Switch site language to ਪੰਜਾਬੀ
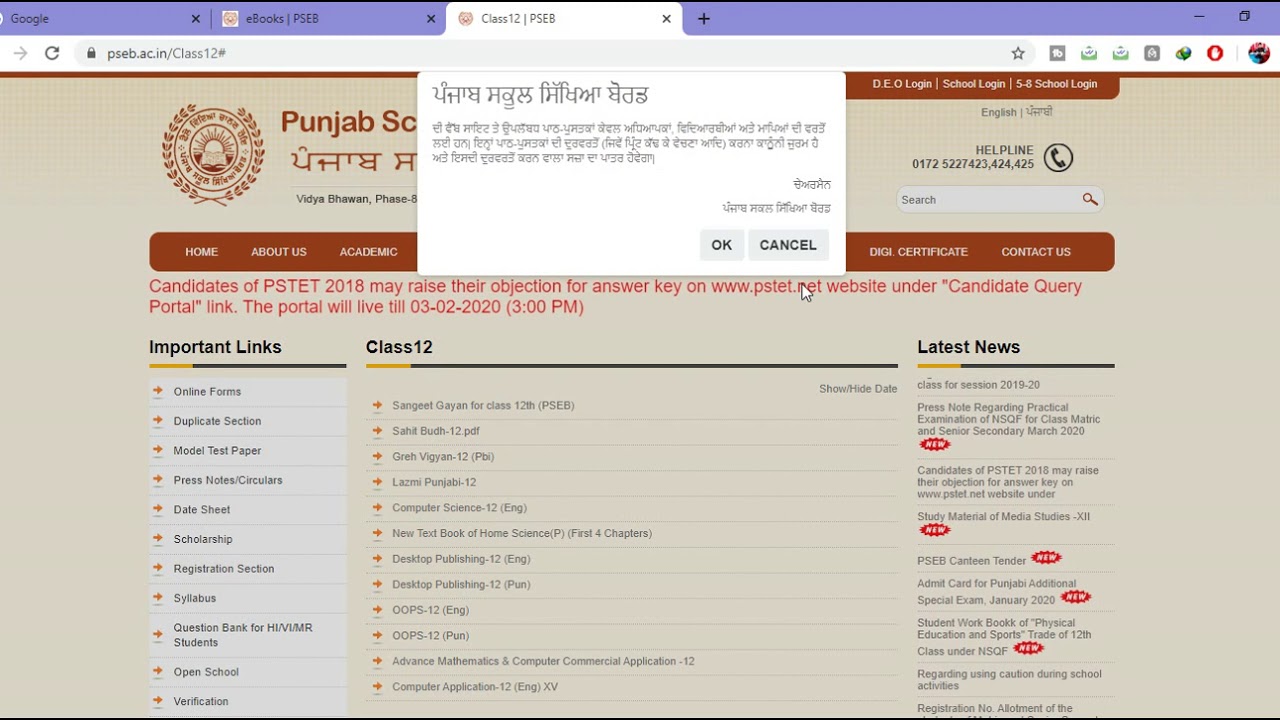This screenshot has width=1280, height=720. pyautogui.click(x=1039, y=113)
